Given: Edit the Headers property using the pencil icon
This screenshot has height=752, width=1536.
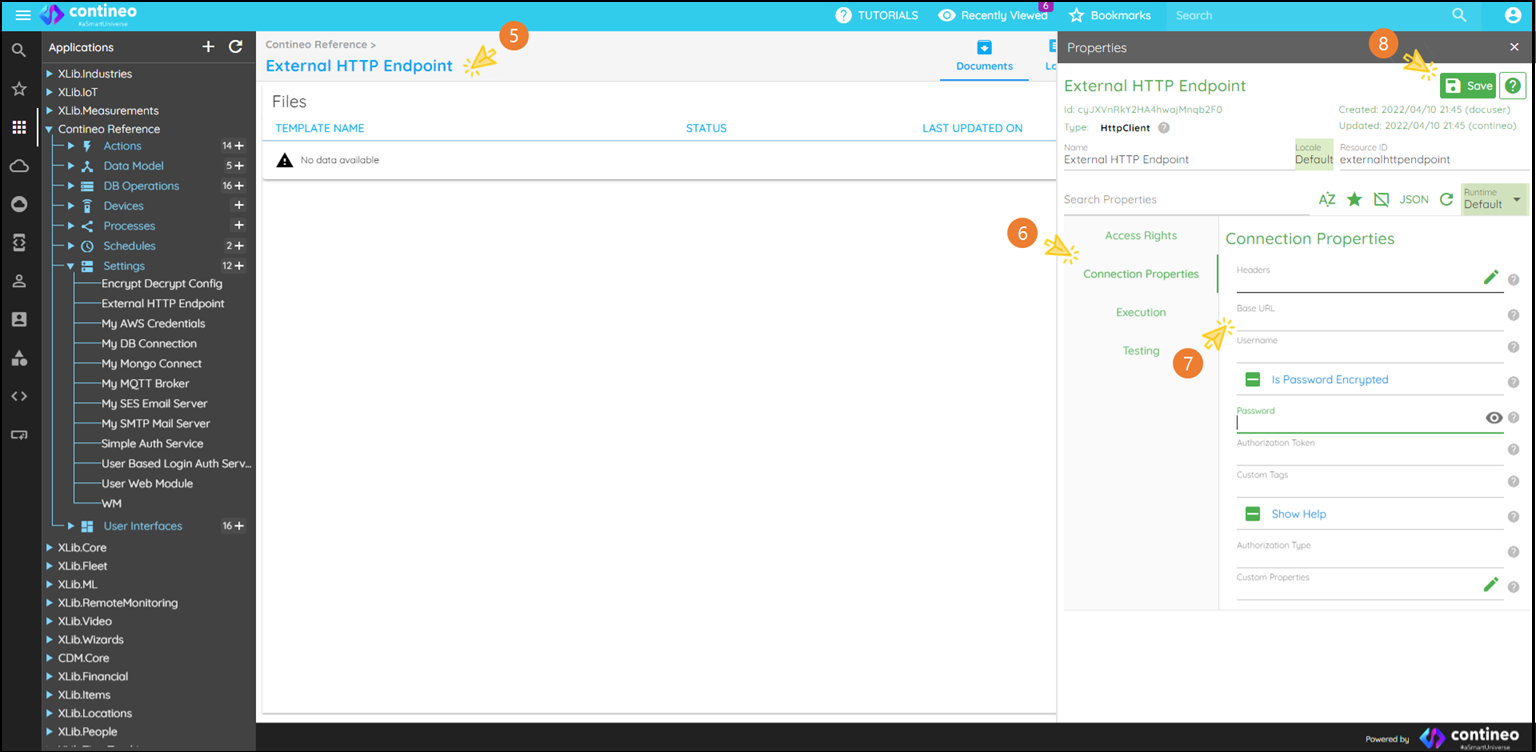Looking at the screenshot, I should point(1491,276).
